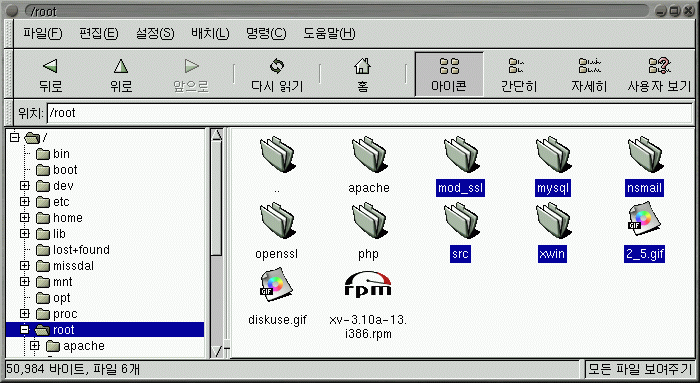Go to the home directory with 홈
This screenshot has height=383, width=700.
(362, 75)
